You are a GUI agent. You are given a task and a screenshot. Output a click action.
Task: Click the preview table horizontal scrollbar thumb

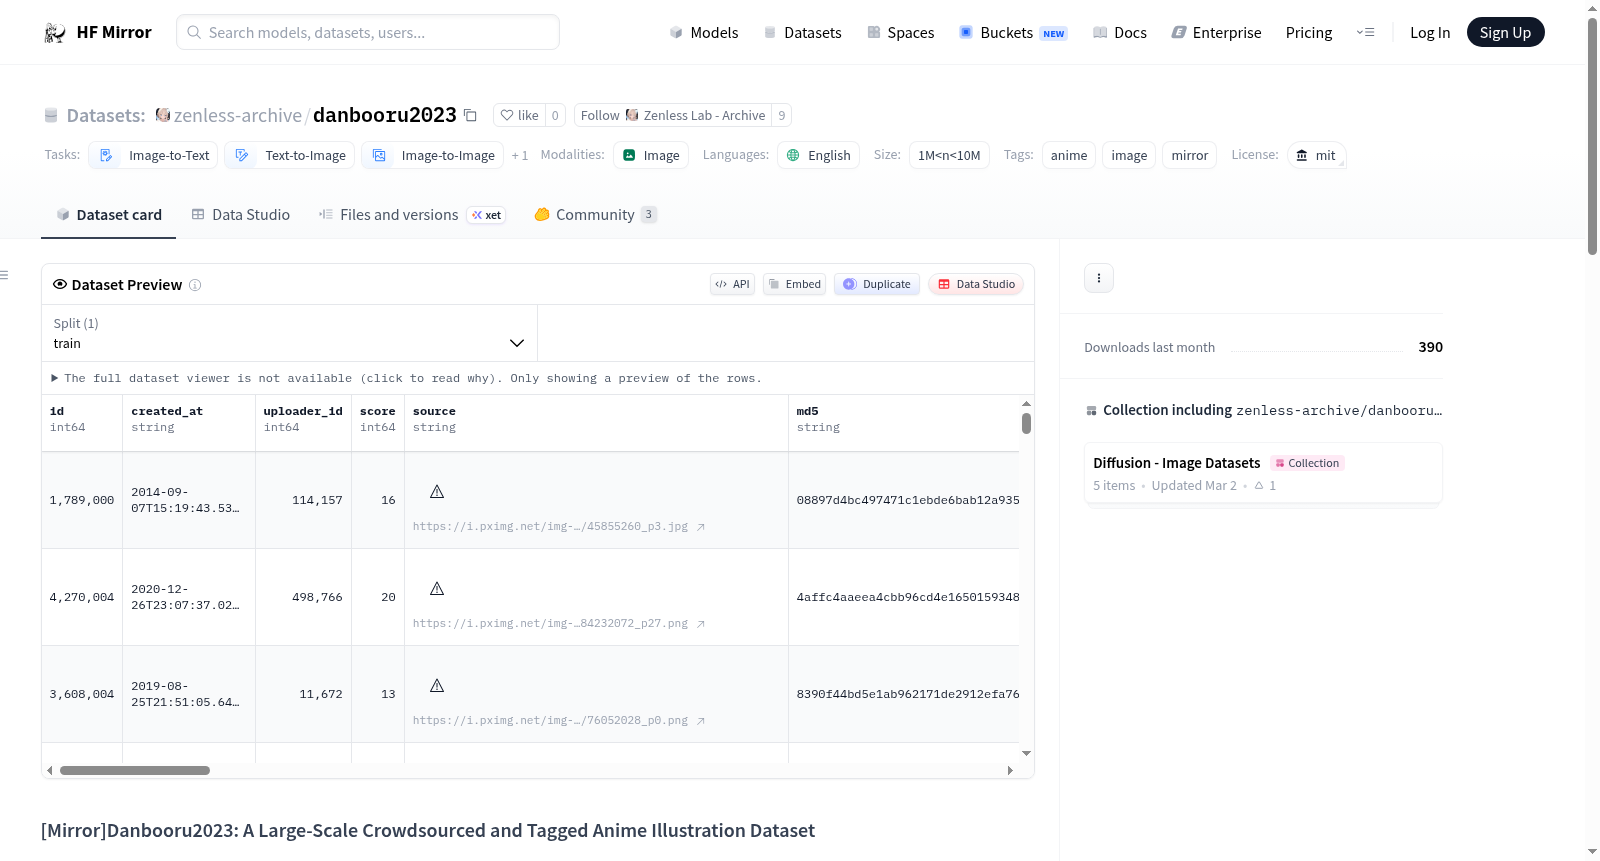coord(135,771)
